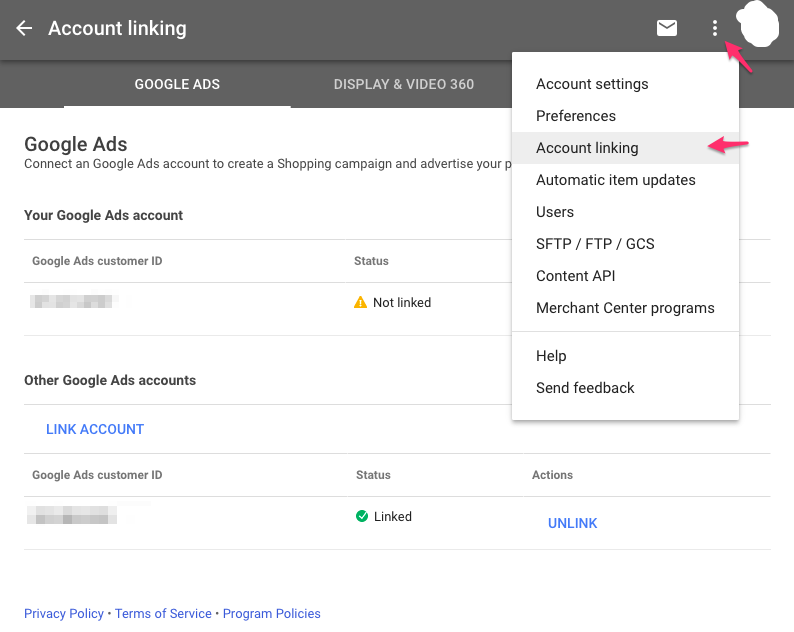Screen dimensions: 794x632
Task: Switch to Display & Video 360 tab
Action: pos(404,84)
